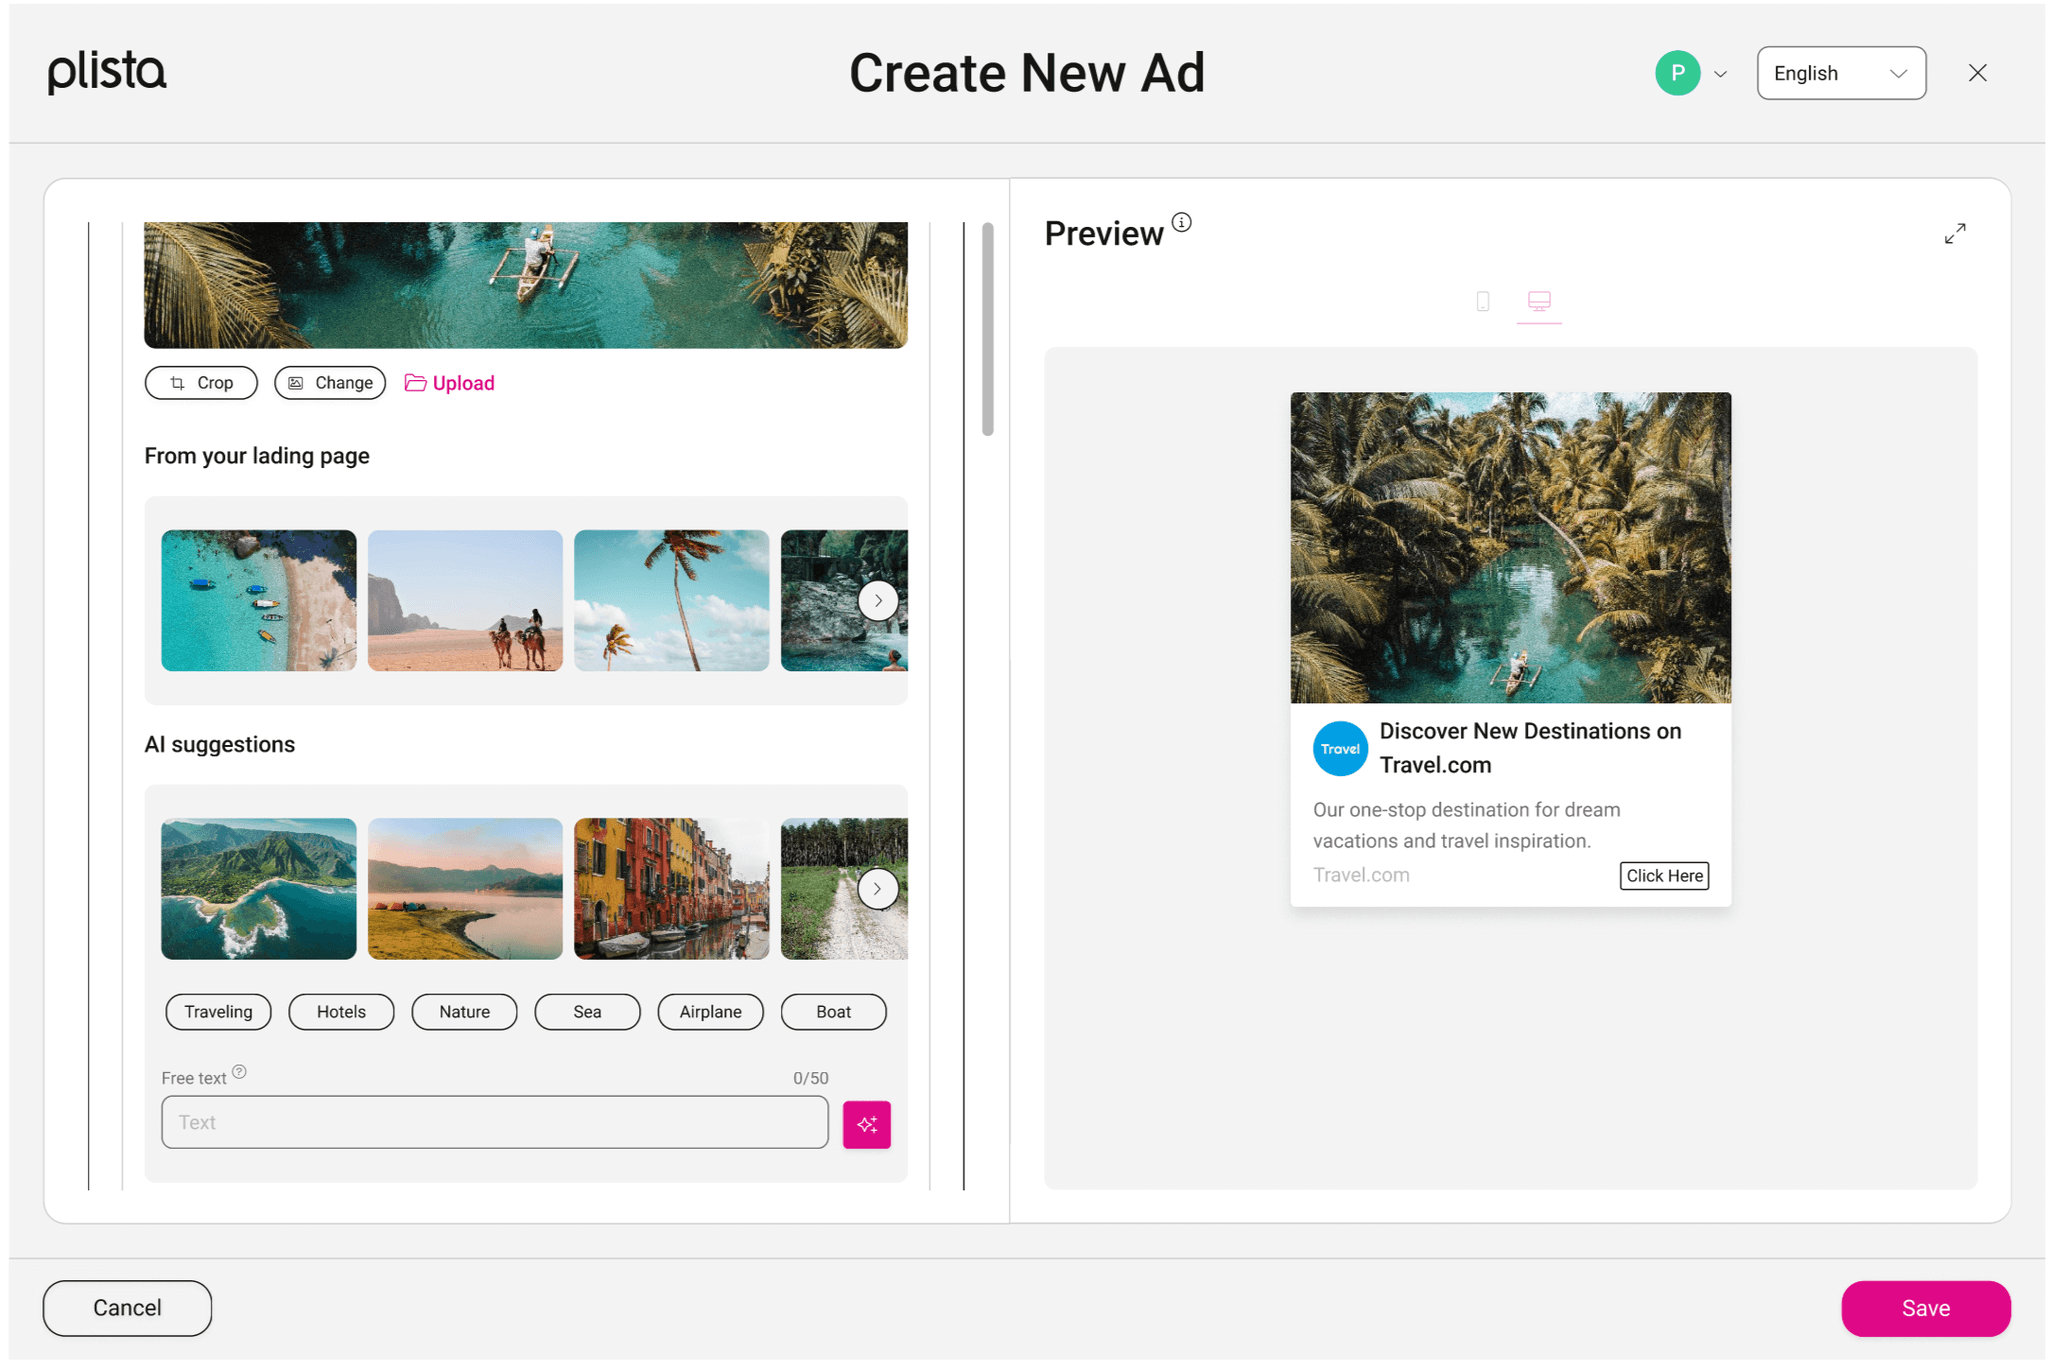Click the Free text help icon
Screen dimensions: 2048x1369
click(x=239, y=1072)
